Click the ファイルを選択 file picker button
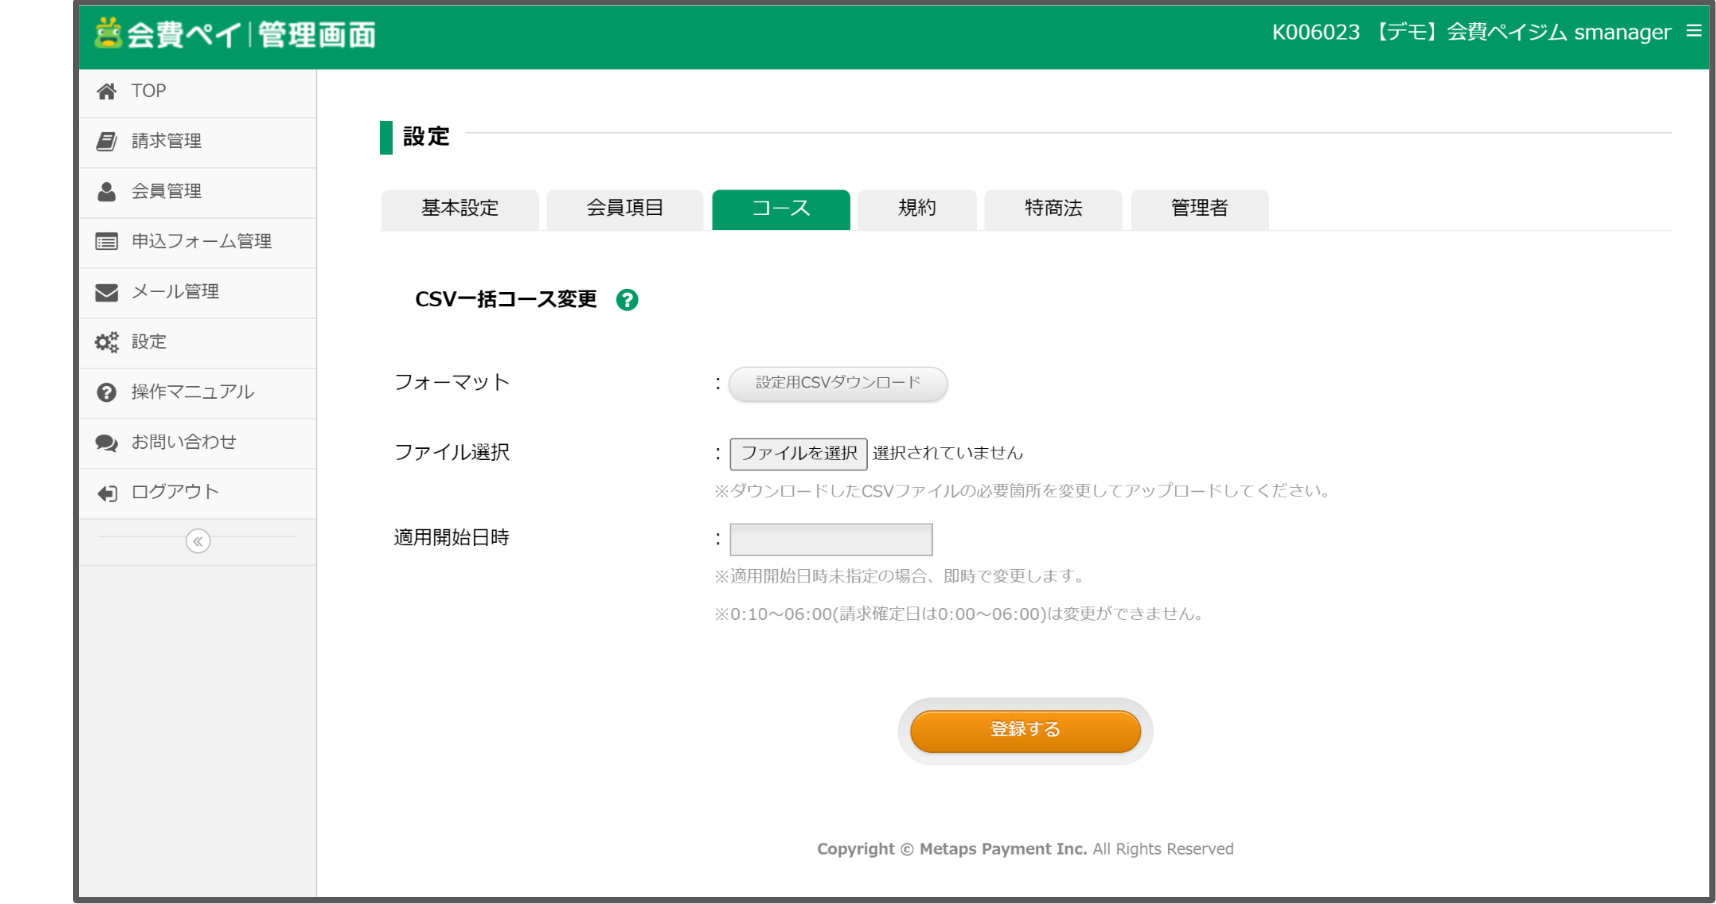This screenshot has height=904, width=1716. pyautogui.click(x=798, y=453)
